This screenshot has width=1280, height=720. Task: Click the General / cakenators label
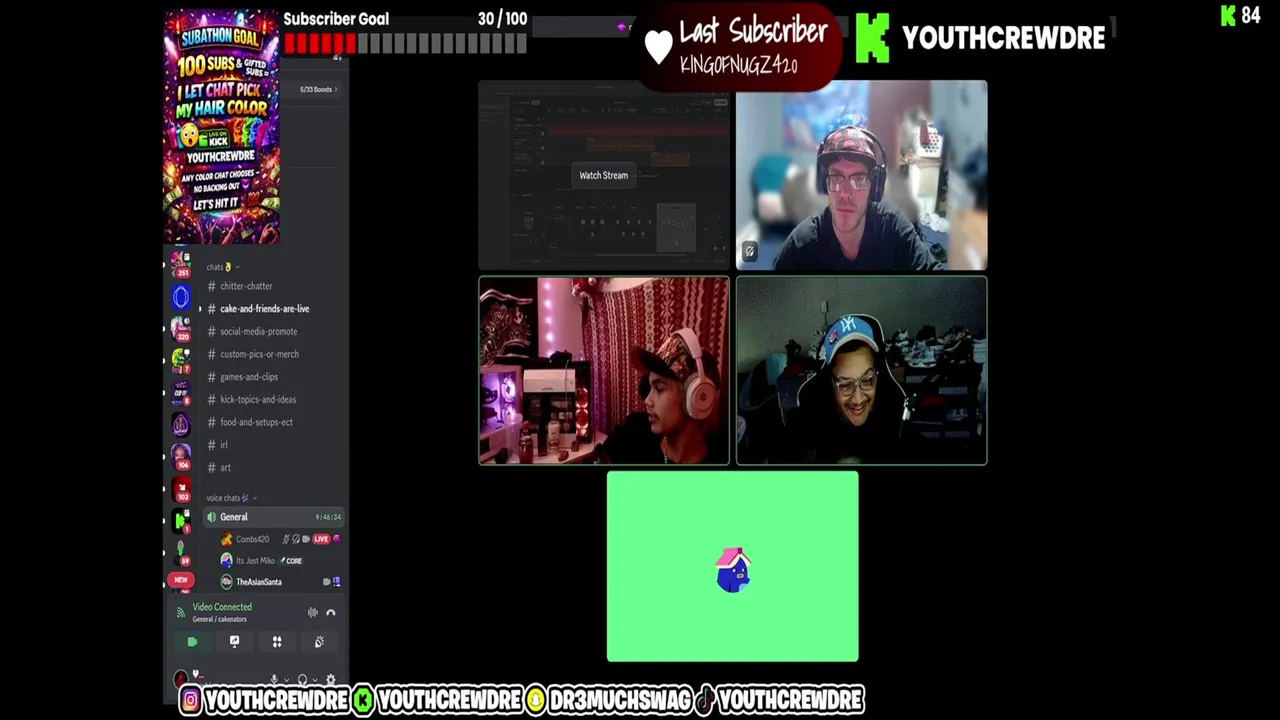click(x=219, y=619)
